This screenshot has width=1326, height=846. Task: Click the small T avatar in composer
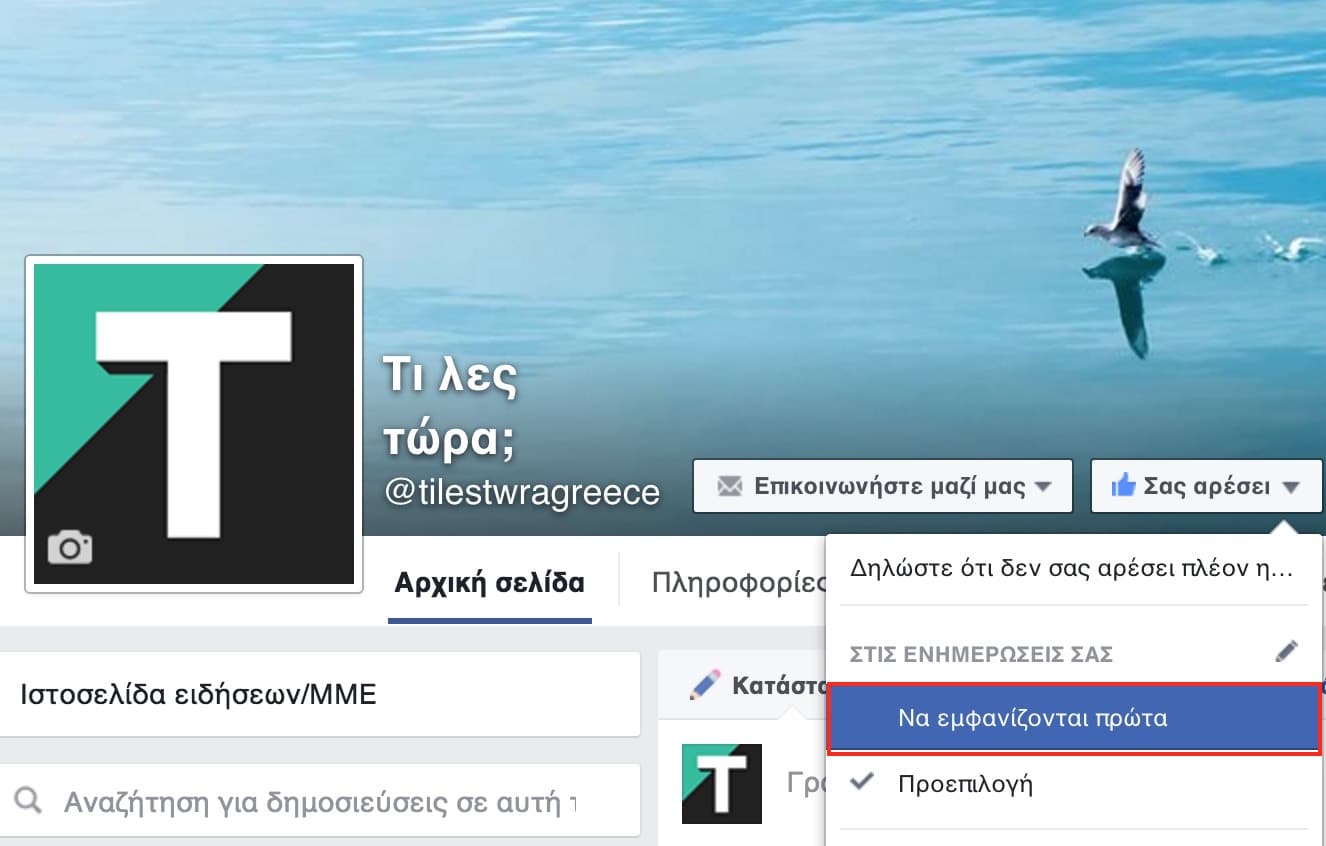click(722, 784)
